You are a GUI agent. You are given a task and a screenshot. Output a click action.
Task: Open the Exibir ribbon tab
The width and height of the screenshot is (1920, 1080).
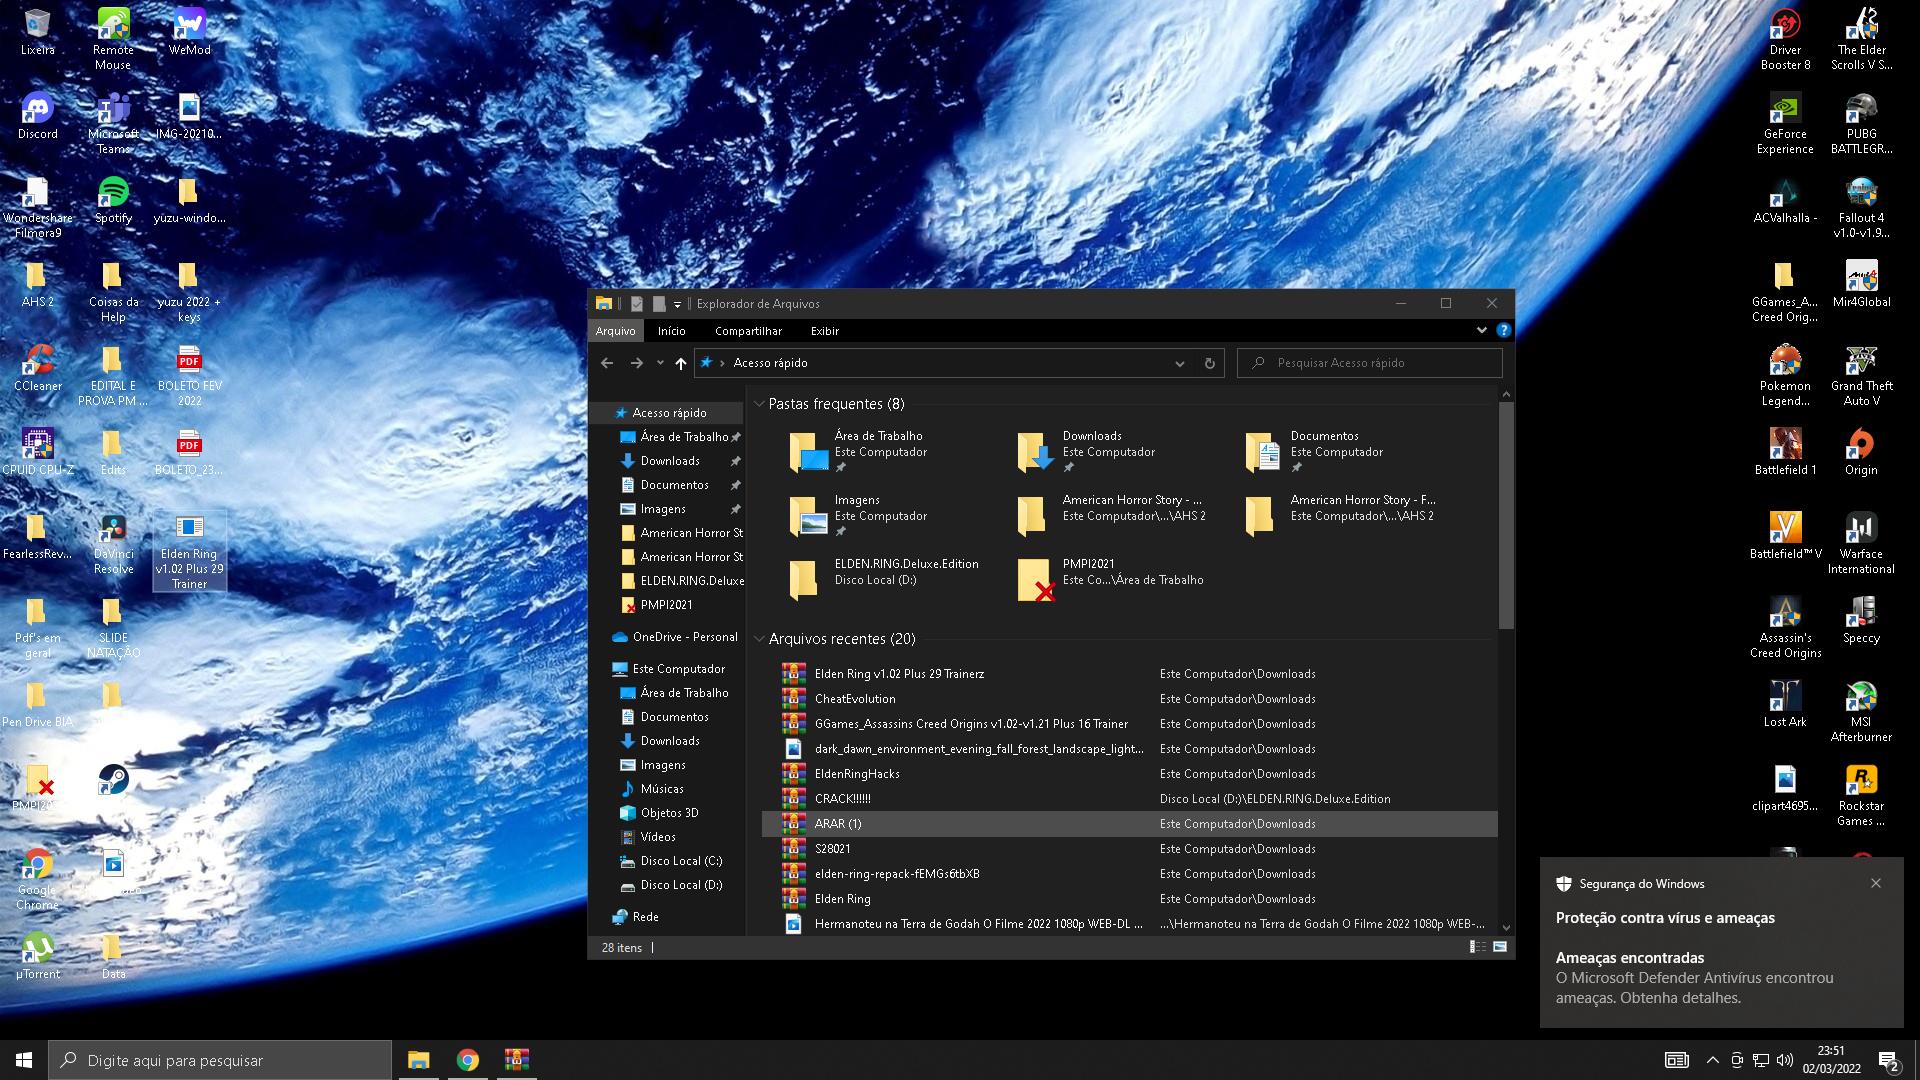(x=824, y=331)
